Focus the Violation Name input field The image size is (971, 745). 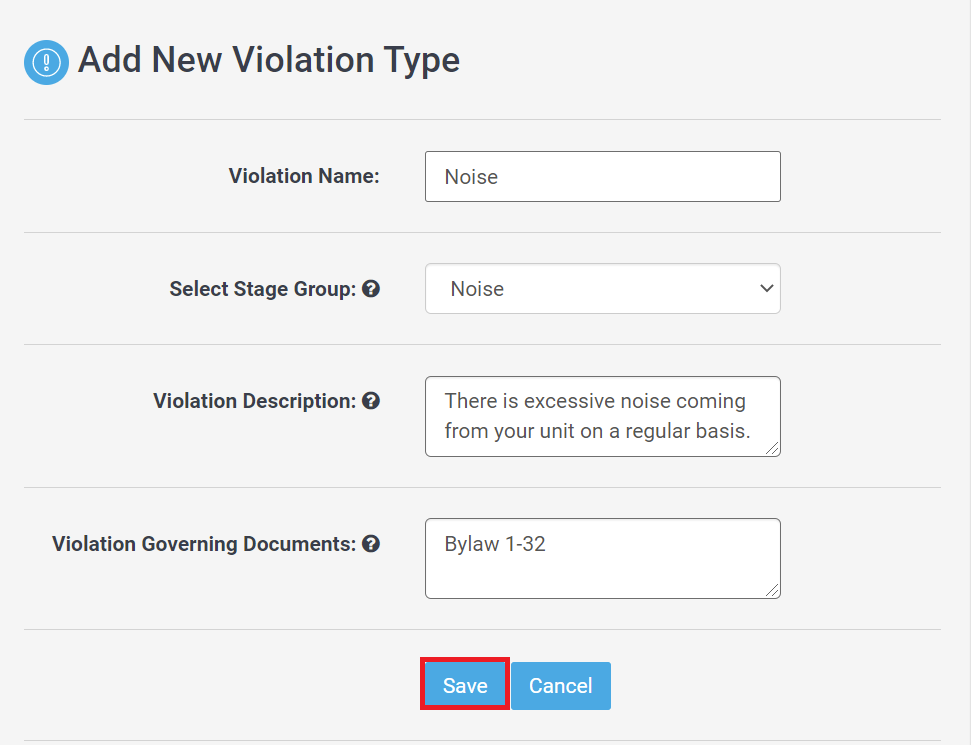pos(603,176)
